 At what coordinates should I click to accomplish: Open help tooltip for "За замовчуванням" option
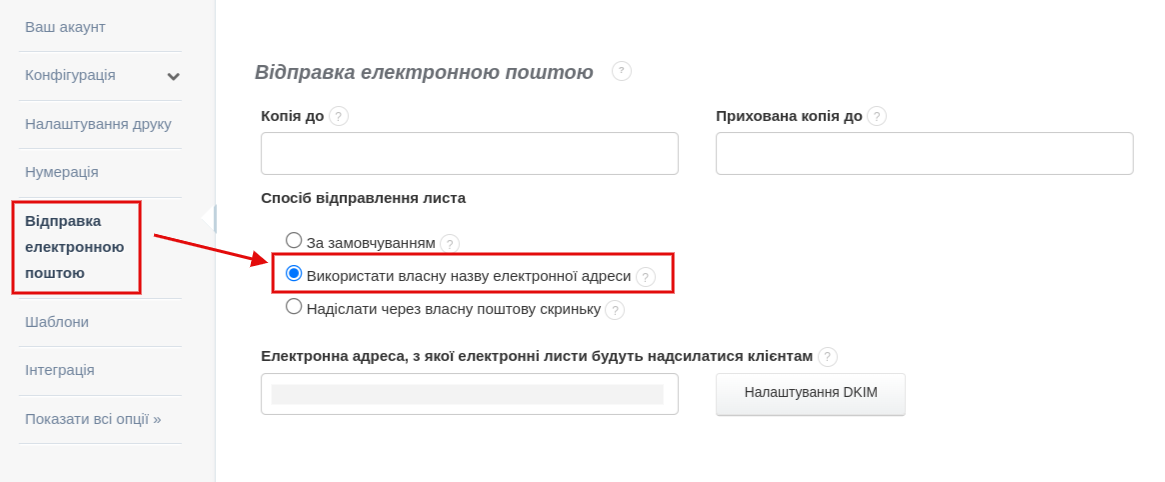coord(450,243)
